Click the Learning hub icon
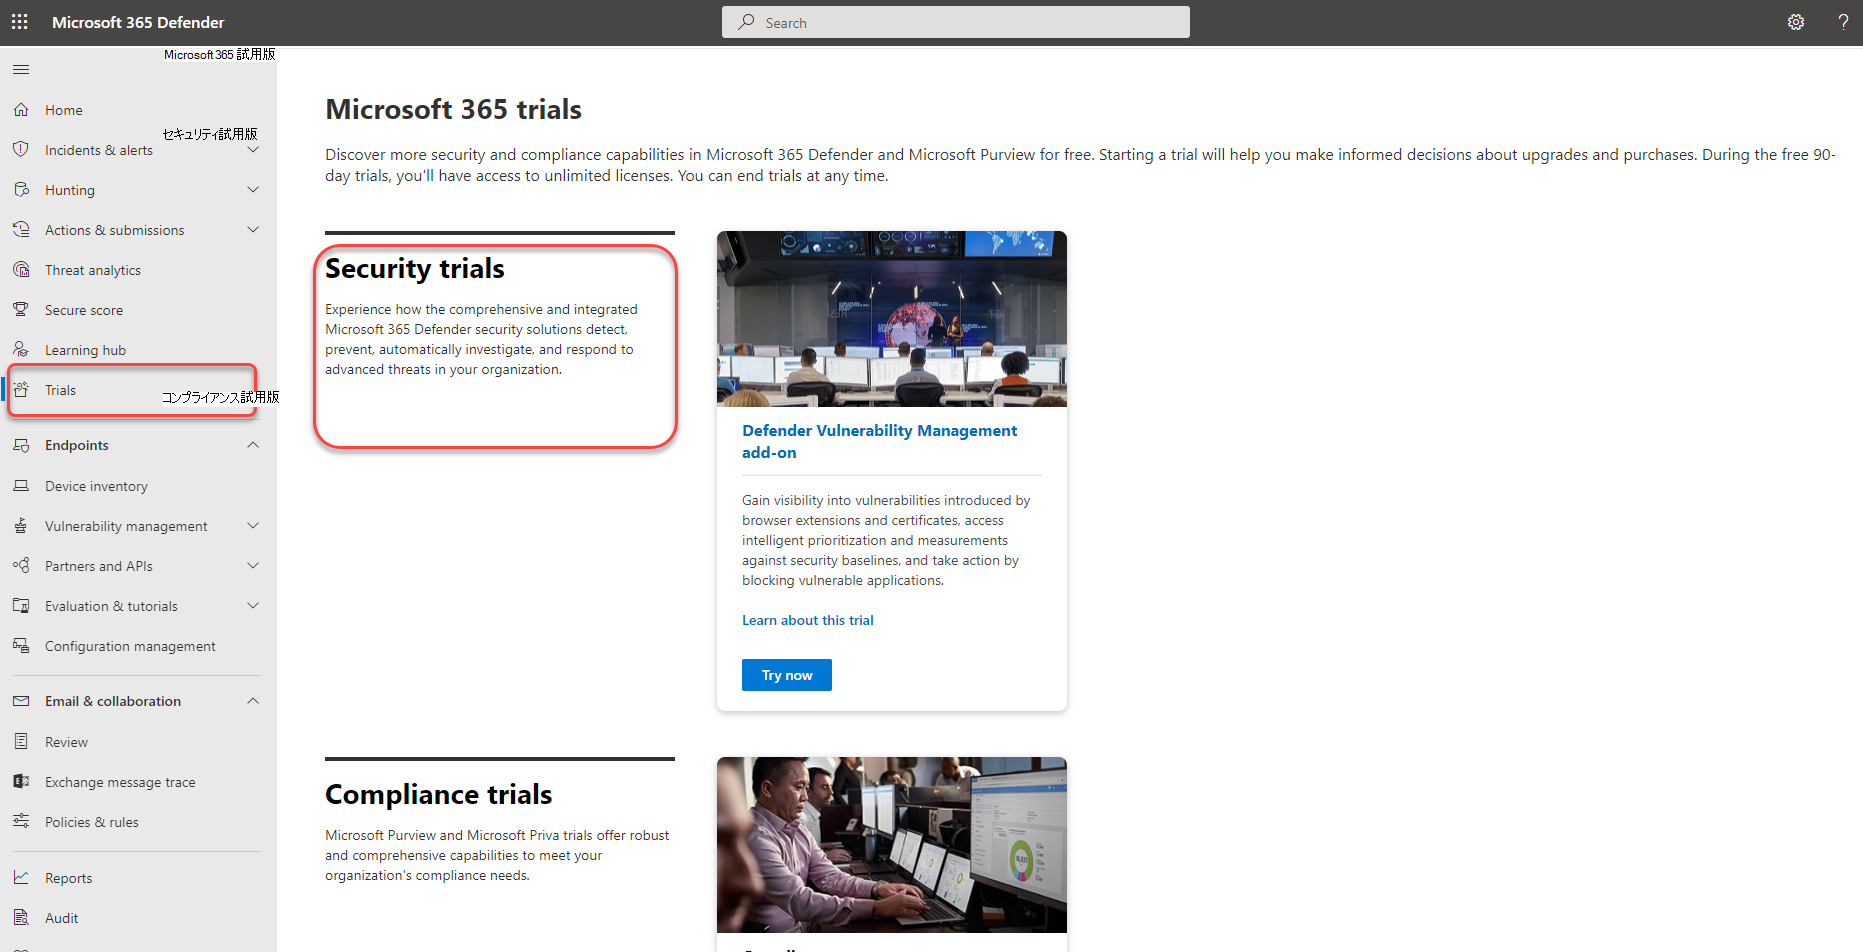Image resolution: width=1863 pixels, height=952 pixels. (21, 350)
